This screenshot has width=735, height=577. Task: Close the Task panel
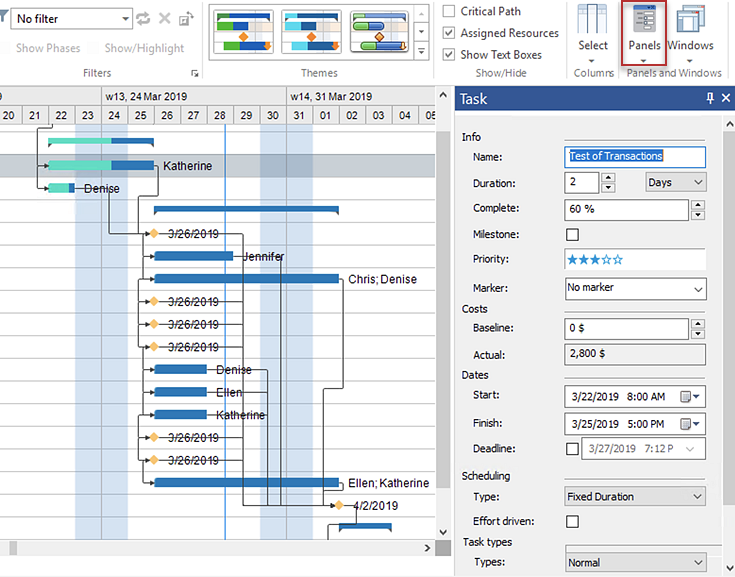(x=726, y=98)
